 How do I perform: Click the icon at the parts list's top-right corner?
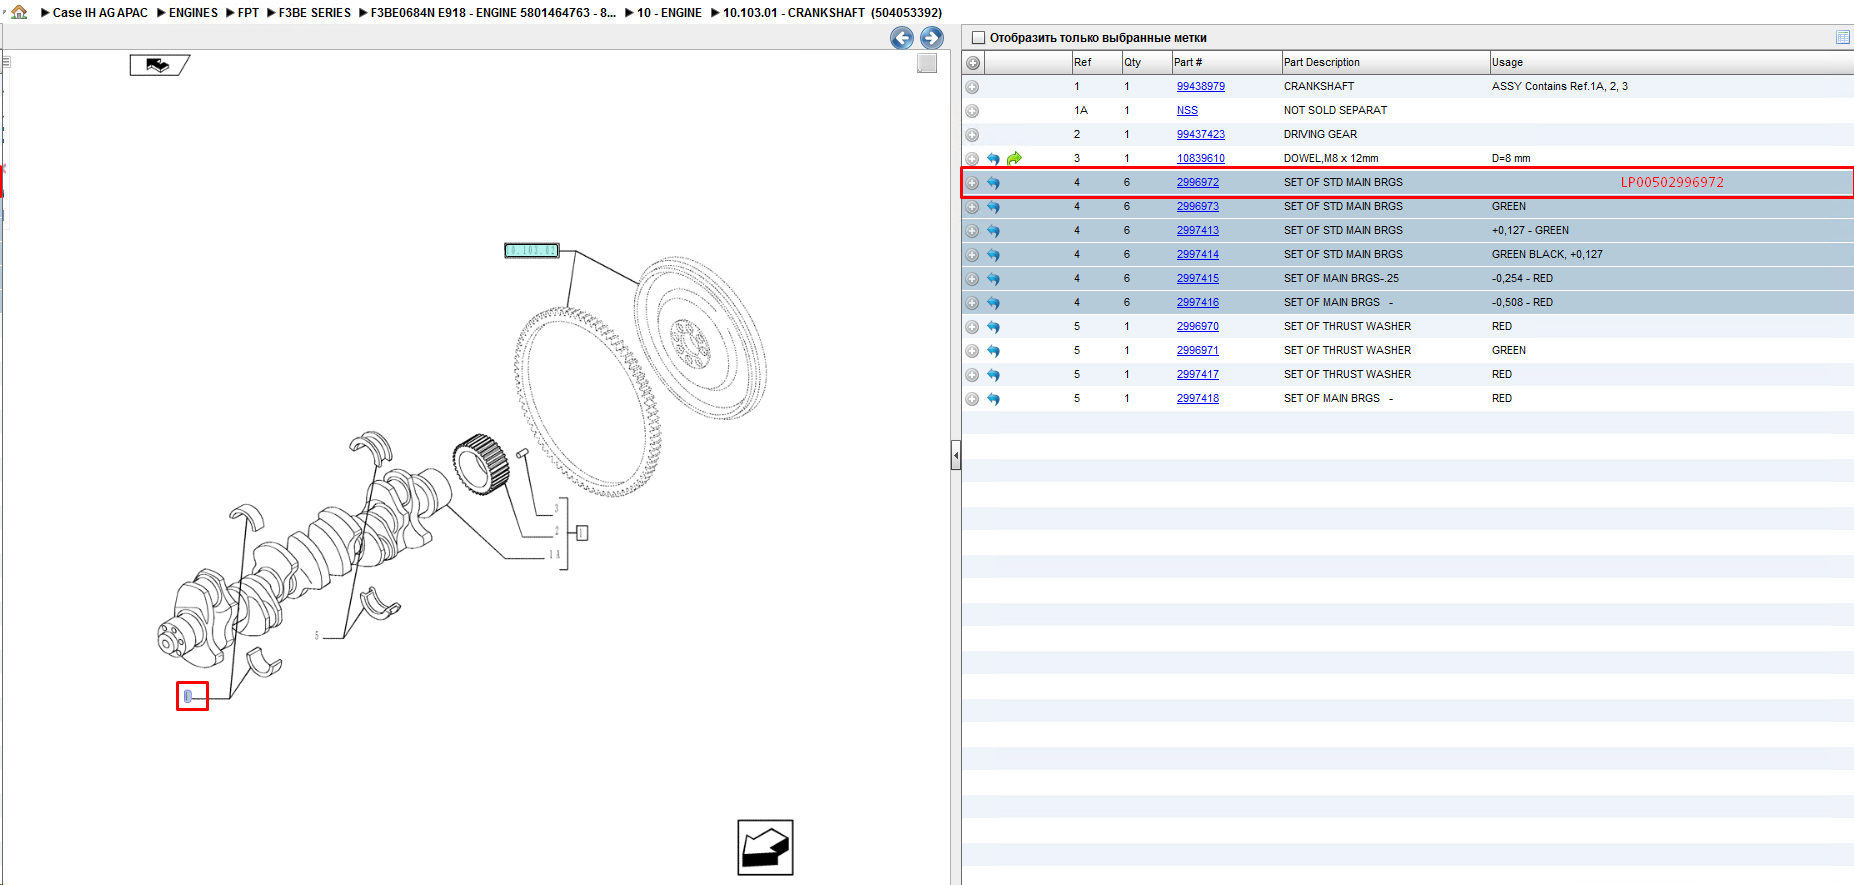coord(1843,37)
